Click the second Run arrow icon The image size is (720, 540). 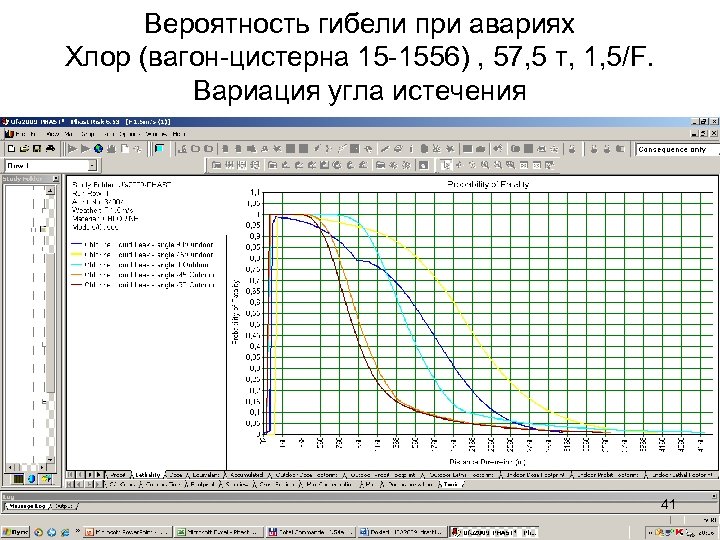[85, 148]
